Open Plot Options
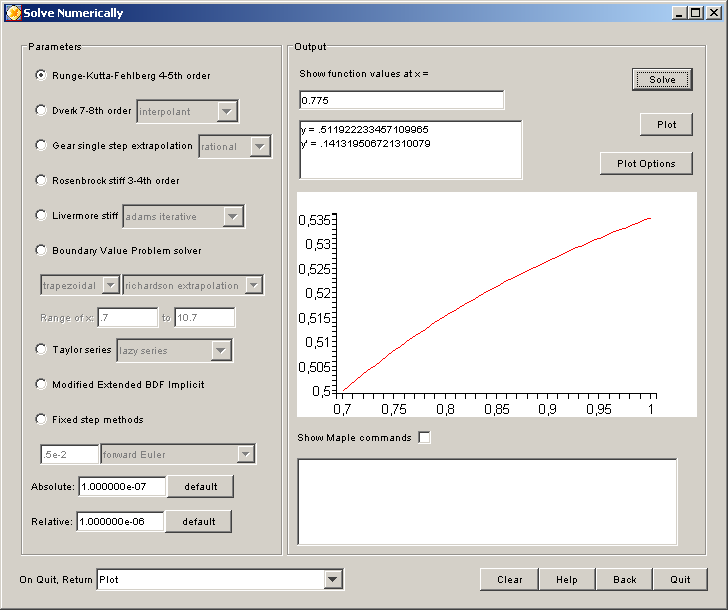Image resolution: width=728 pixels, height=610 pixels. point(646,164)
